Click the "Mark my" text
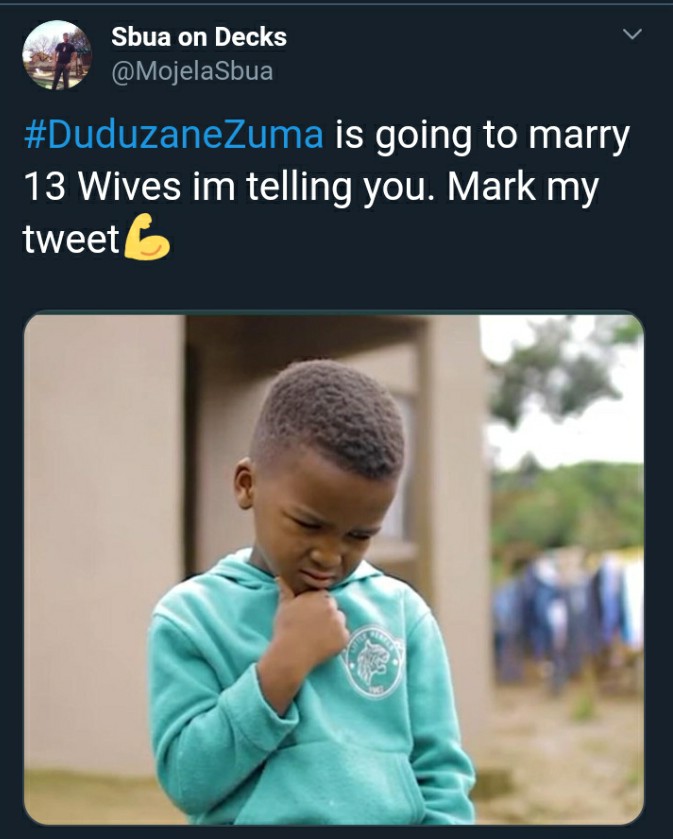Viewport: 673px width, 839px height. tap(523, 188)
